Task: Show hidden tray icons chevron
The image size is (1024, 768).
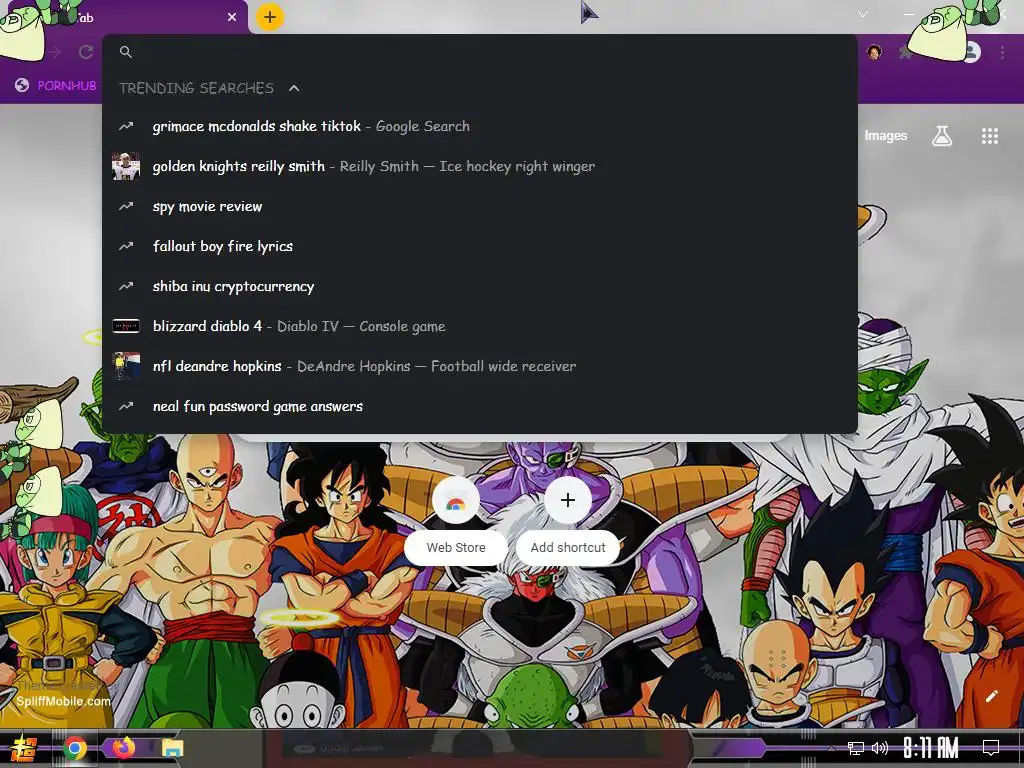Action: [831, 748]
